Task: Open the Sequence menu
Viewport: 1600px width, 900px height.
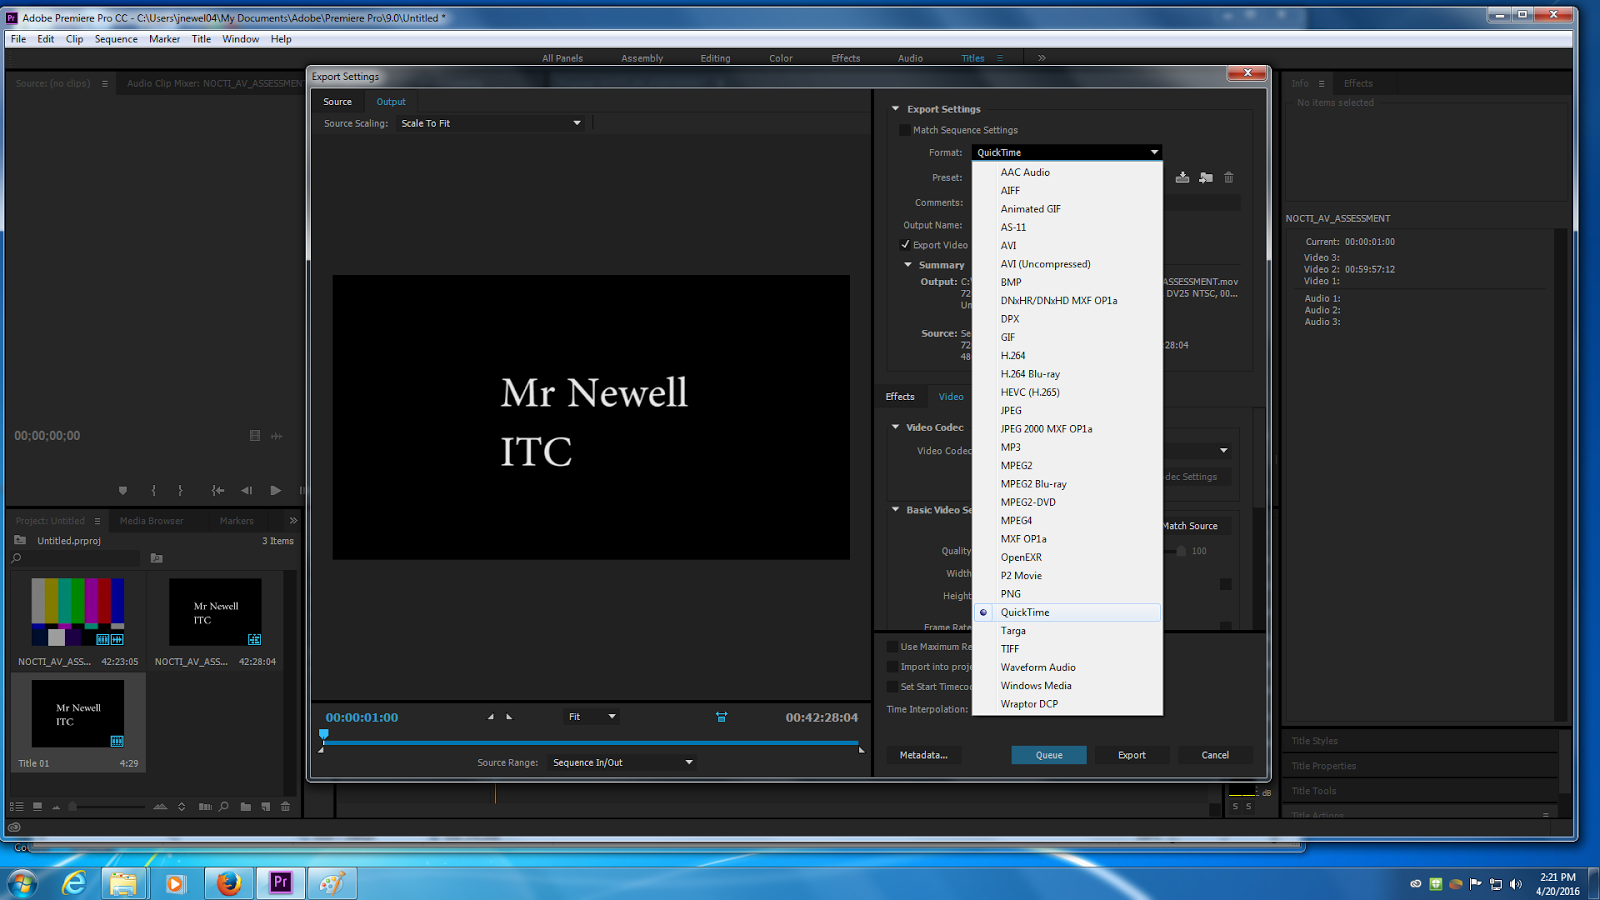Action: coord(116,39)
